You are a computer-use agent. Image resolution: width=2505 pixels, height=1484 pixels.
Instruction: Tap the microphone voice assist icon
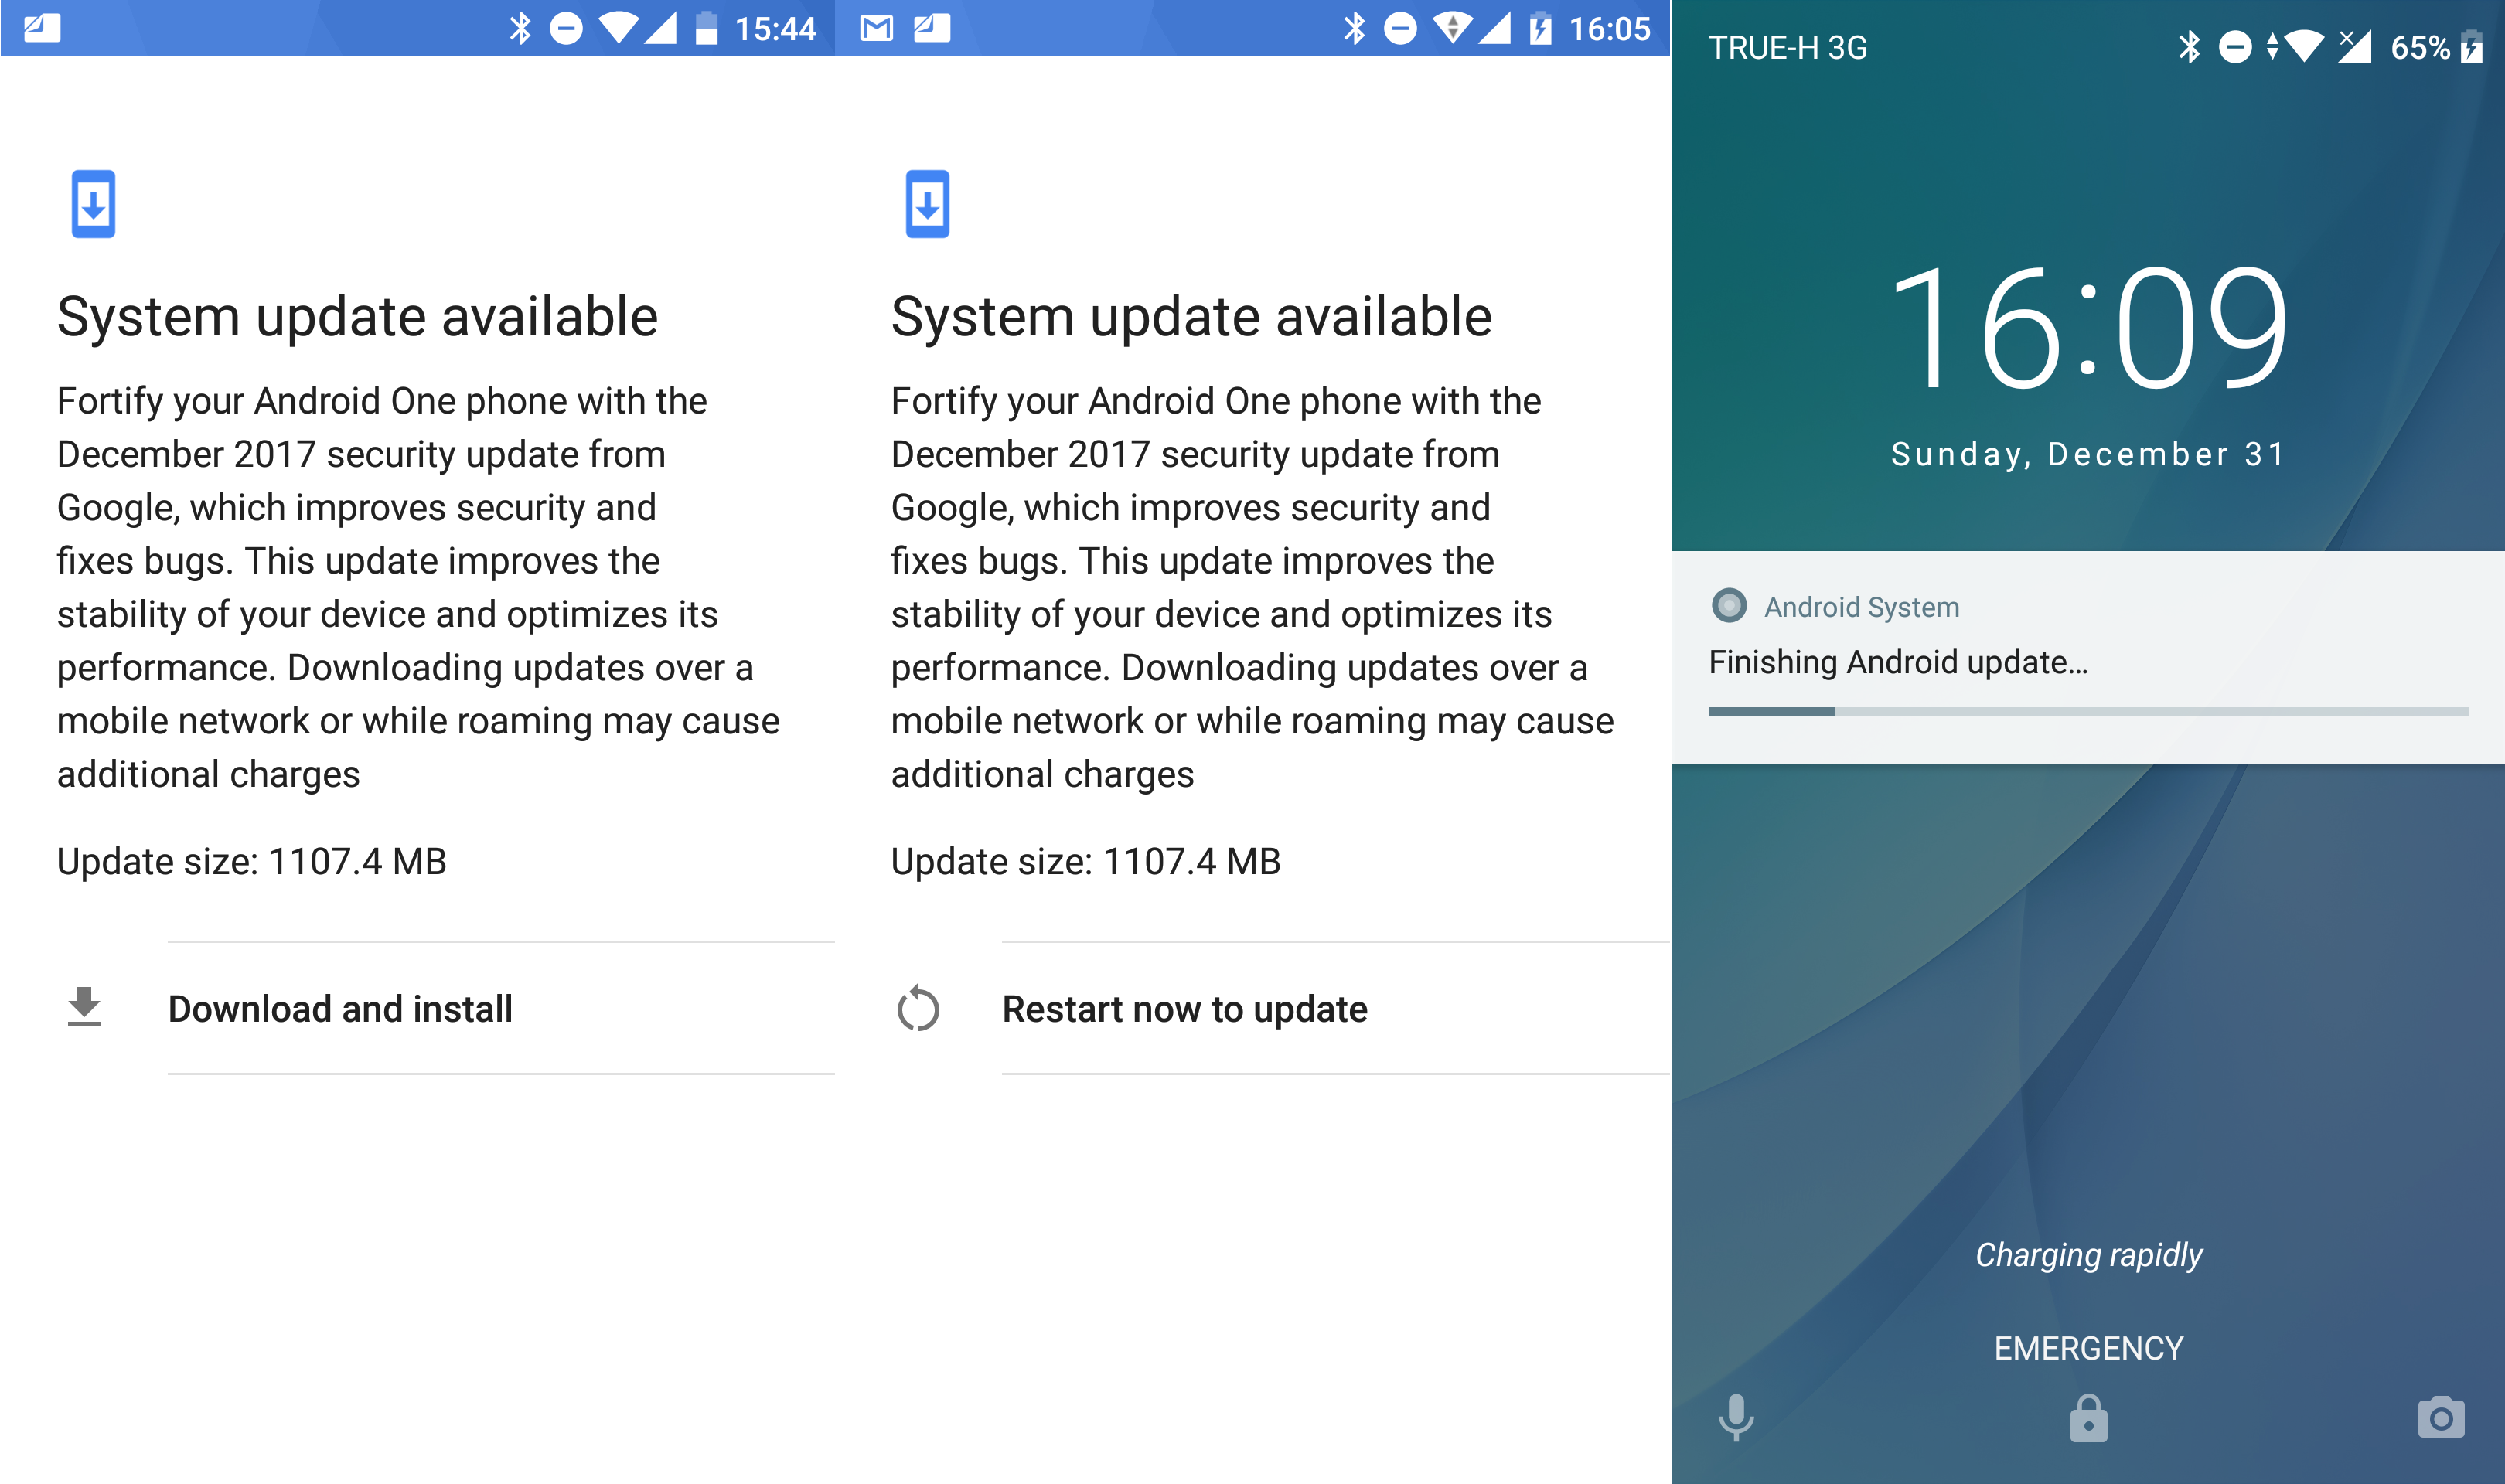click(1736, 1418)
